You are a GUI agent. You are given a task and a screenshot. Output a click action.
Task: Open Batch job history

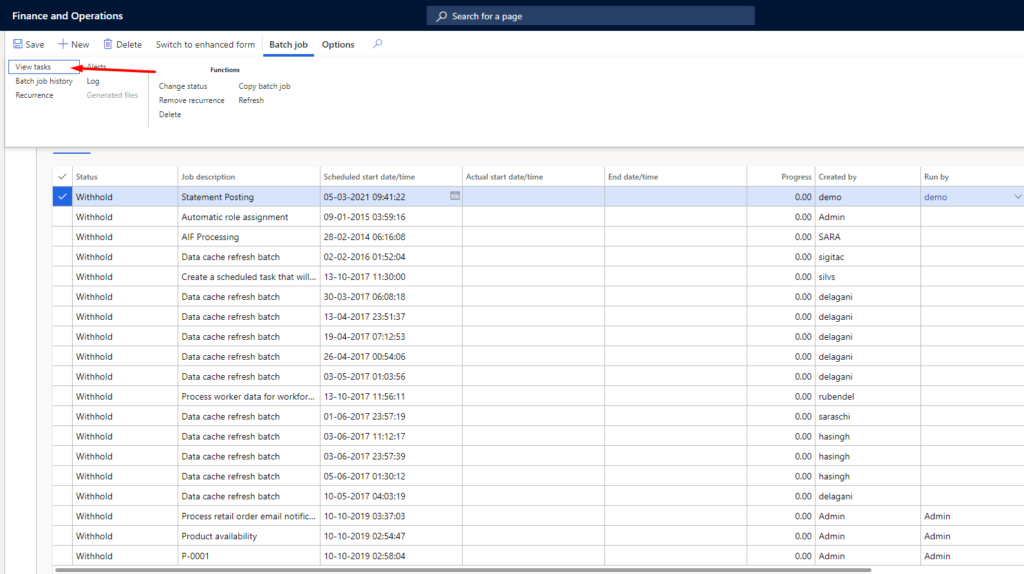point(44,81)
